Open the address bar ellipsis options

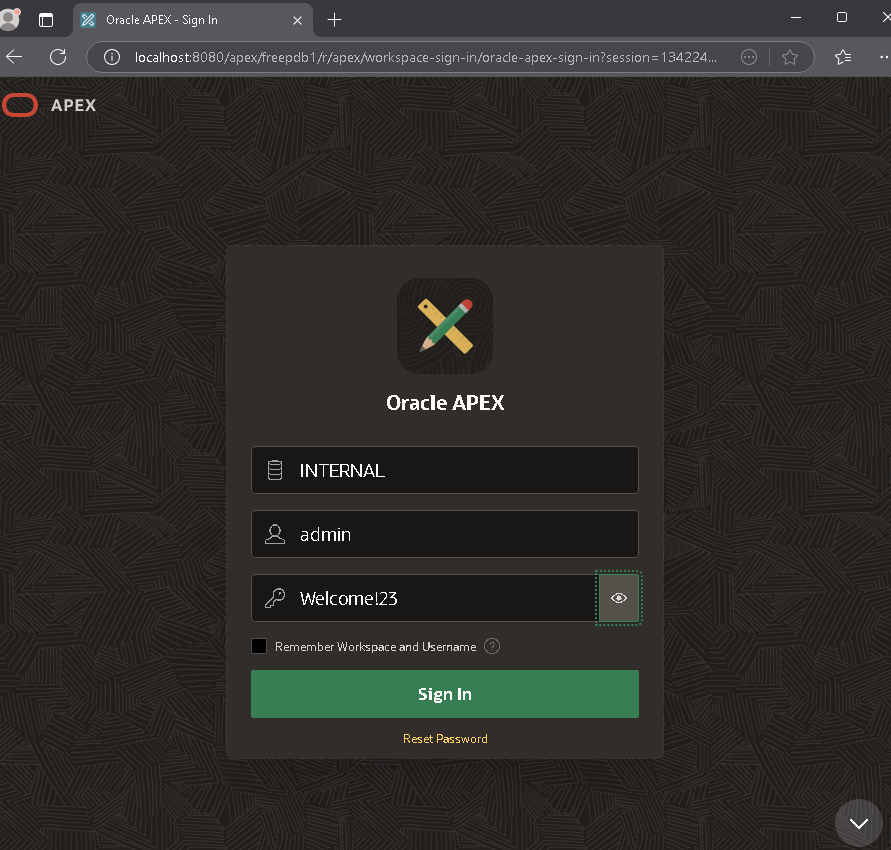(749, 57)
